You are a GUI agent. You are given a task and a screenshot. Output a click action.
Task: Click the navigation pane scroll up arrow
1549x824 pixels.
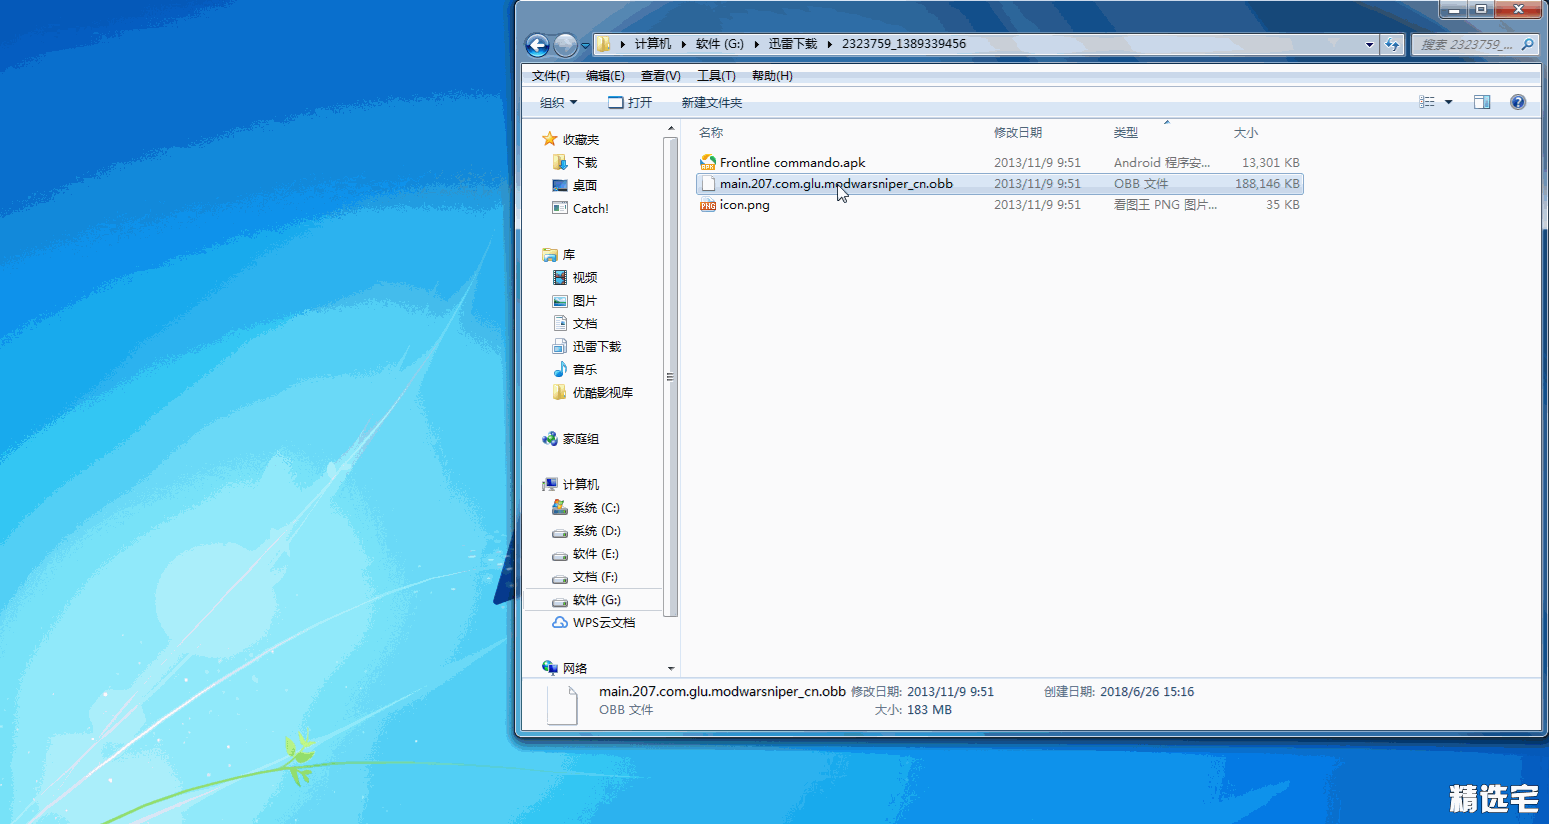670,130
